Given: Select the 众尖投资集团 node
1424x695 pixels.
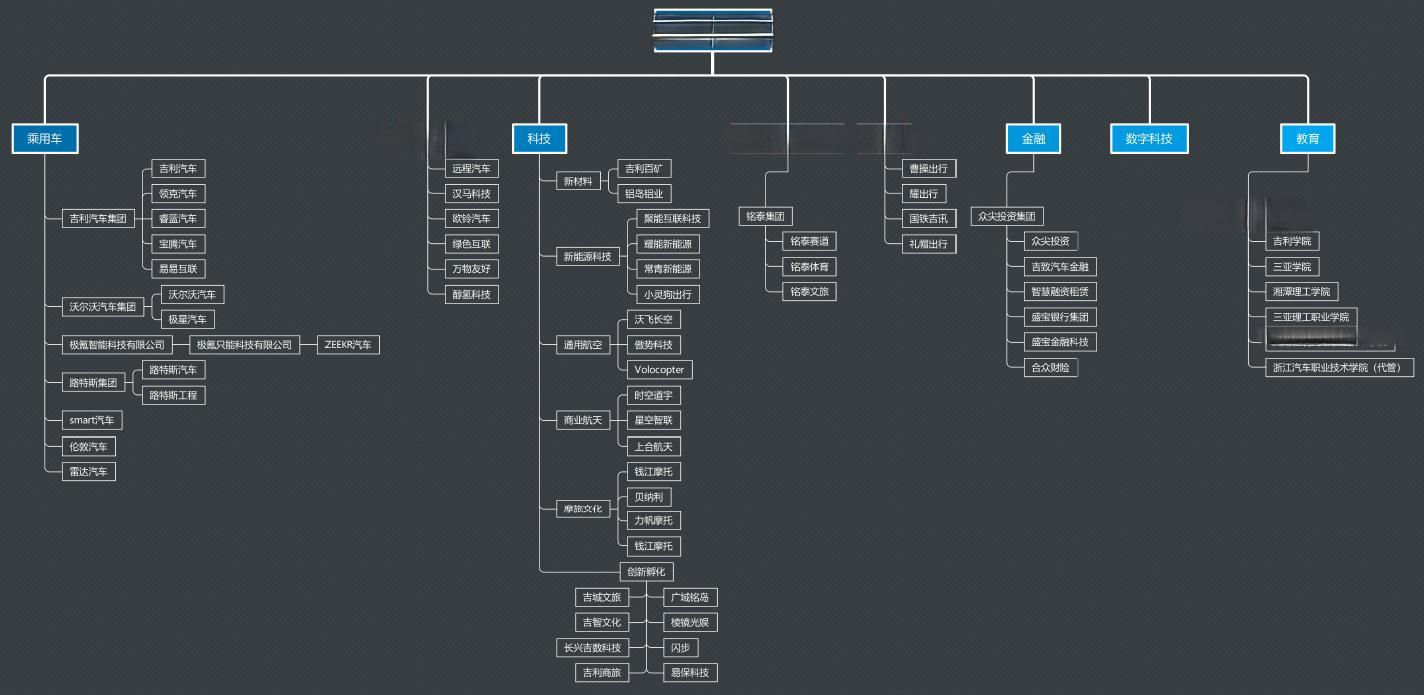Looking at the screenshot, I should coord(1008,216).
